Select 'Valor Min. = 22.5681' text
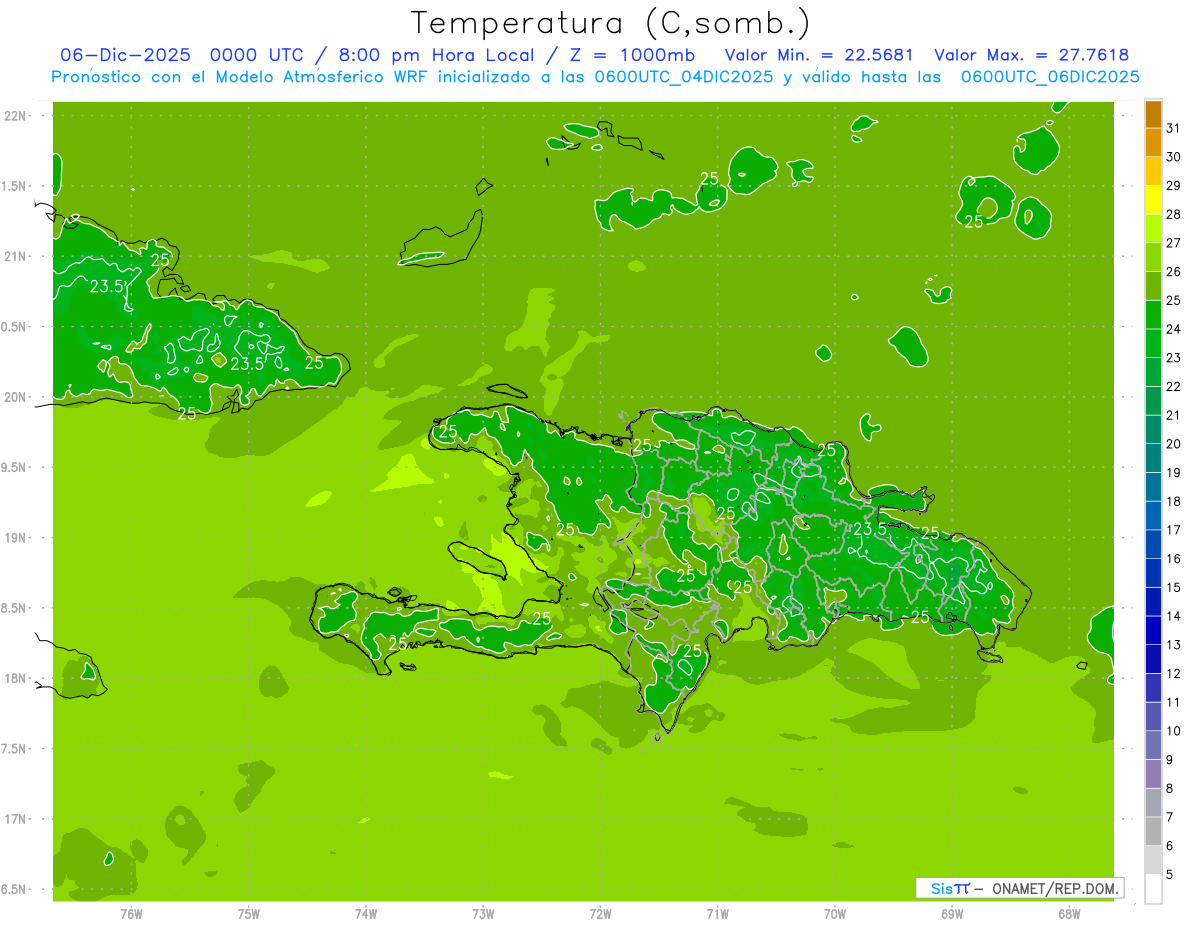Image resolution: width=1200 pixels, height=927 pixels. (818, 55)
